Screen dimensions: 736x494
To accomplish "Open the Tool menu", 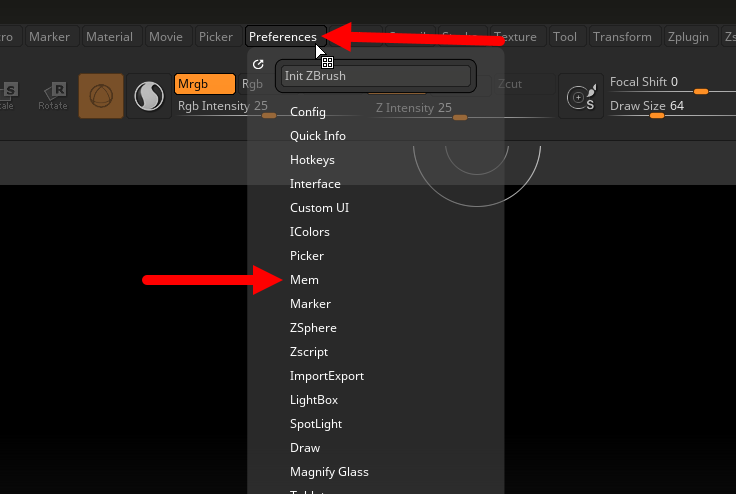I will coord(565,37).
